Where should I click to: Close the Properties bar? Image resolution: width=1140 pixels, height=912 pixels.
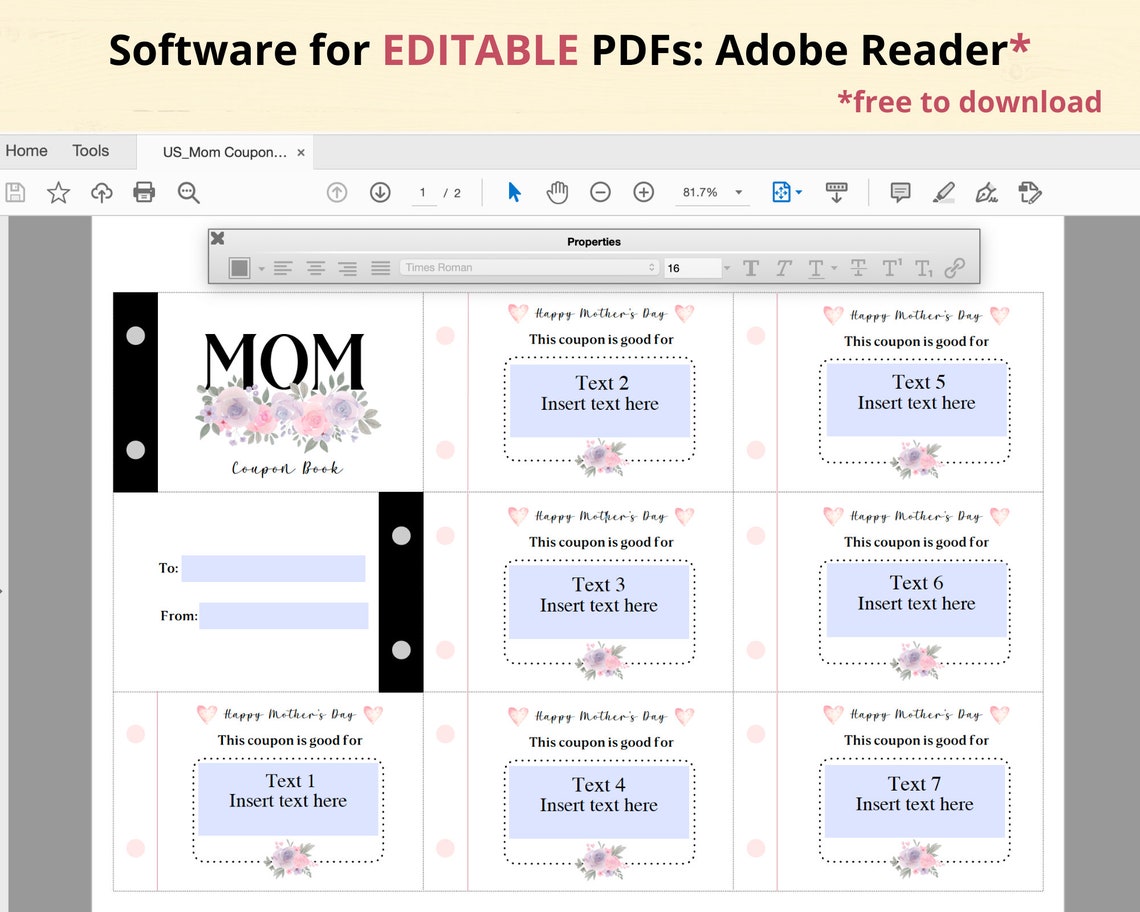point(217,238)
